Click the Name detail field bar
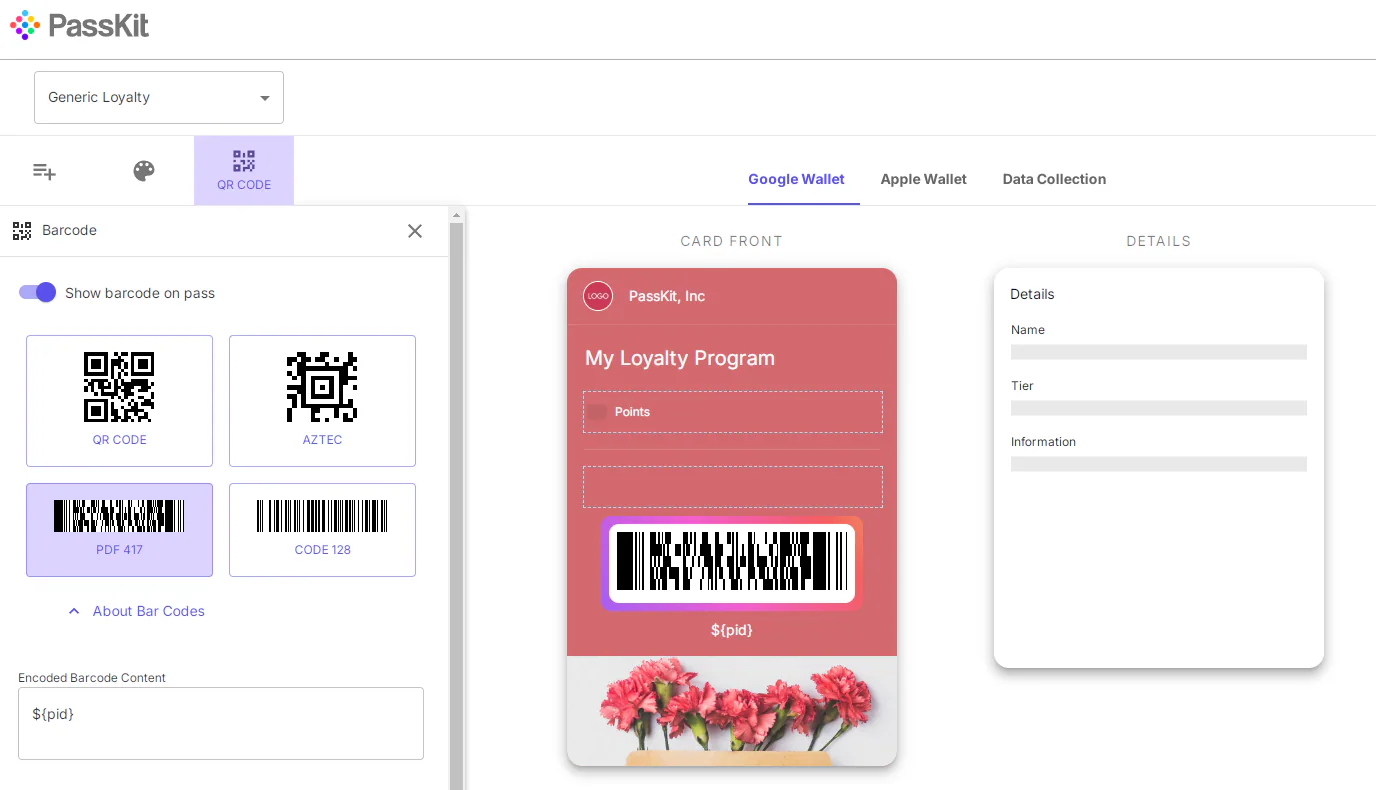Image resolution: width=1376 pixels, height=790 pixels. 1159,352
